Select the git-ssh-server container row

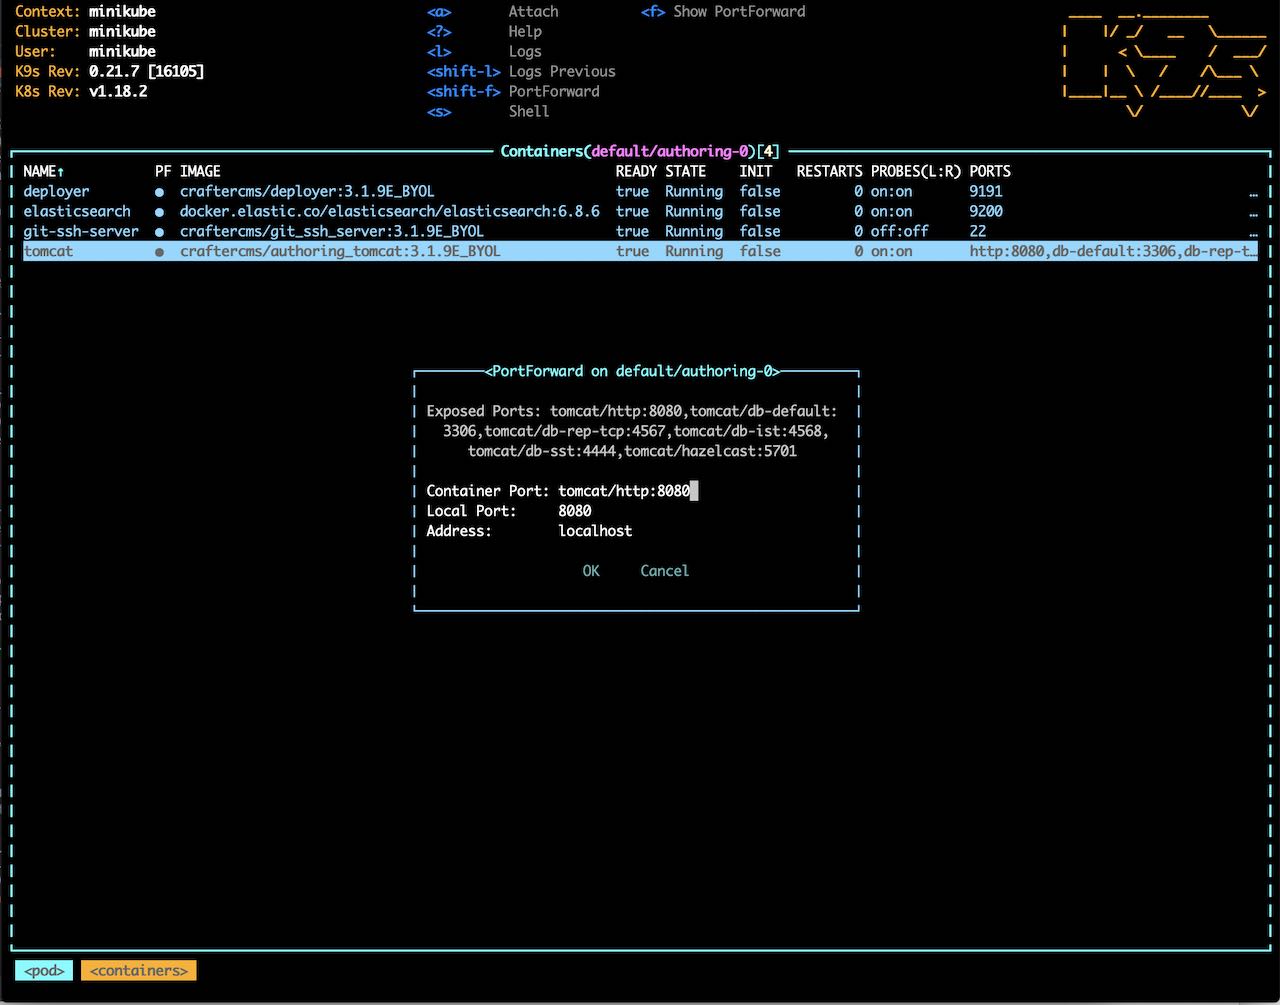pos(640,231)
